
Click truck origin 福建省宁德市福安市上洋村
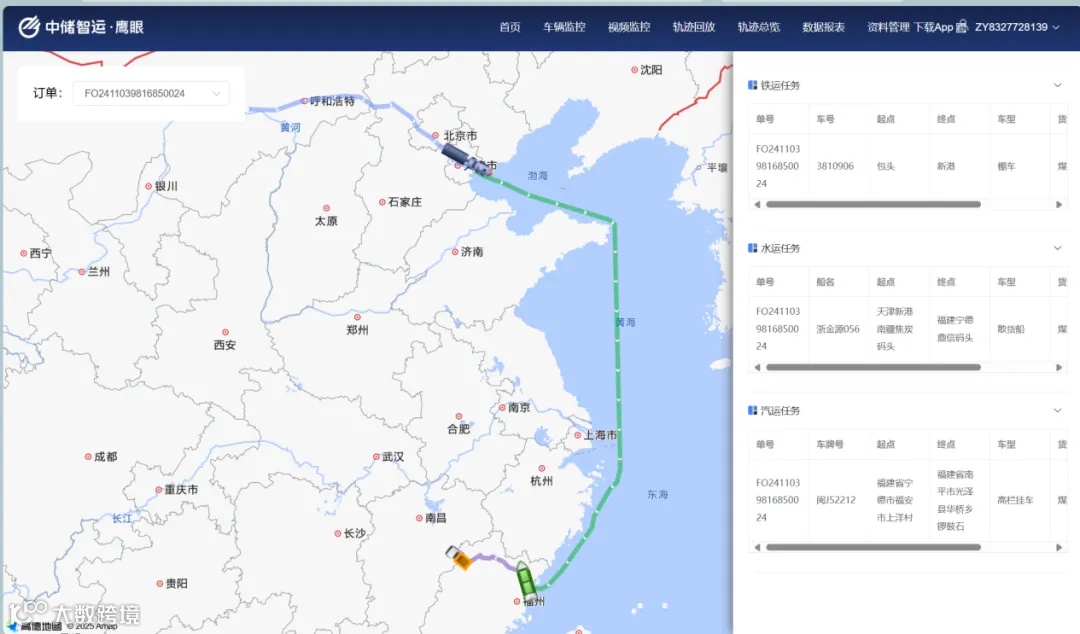coord(895,500)
